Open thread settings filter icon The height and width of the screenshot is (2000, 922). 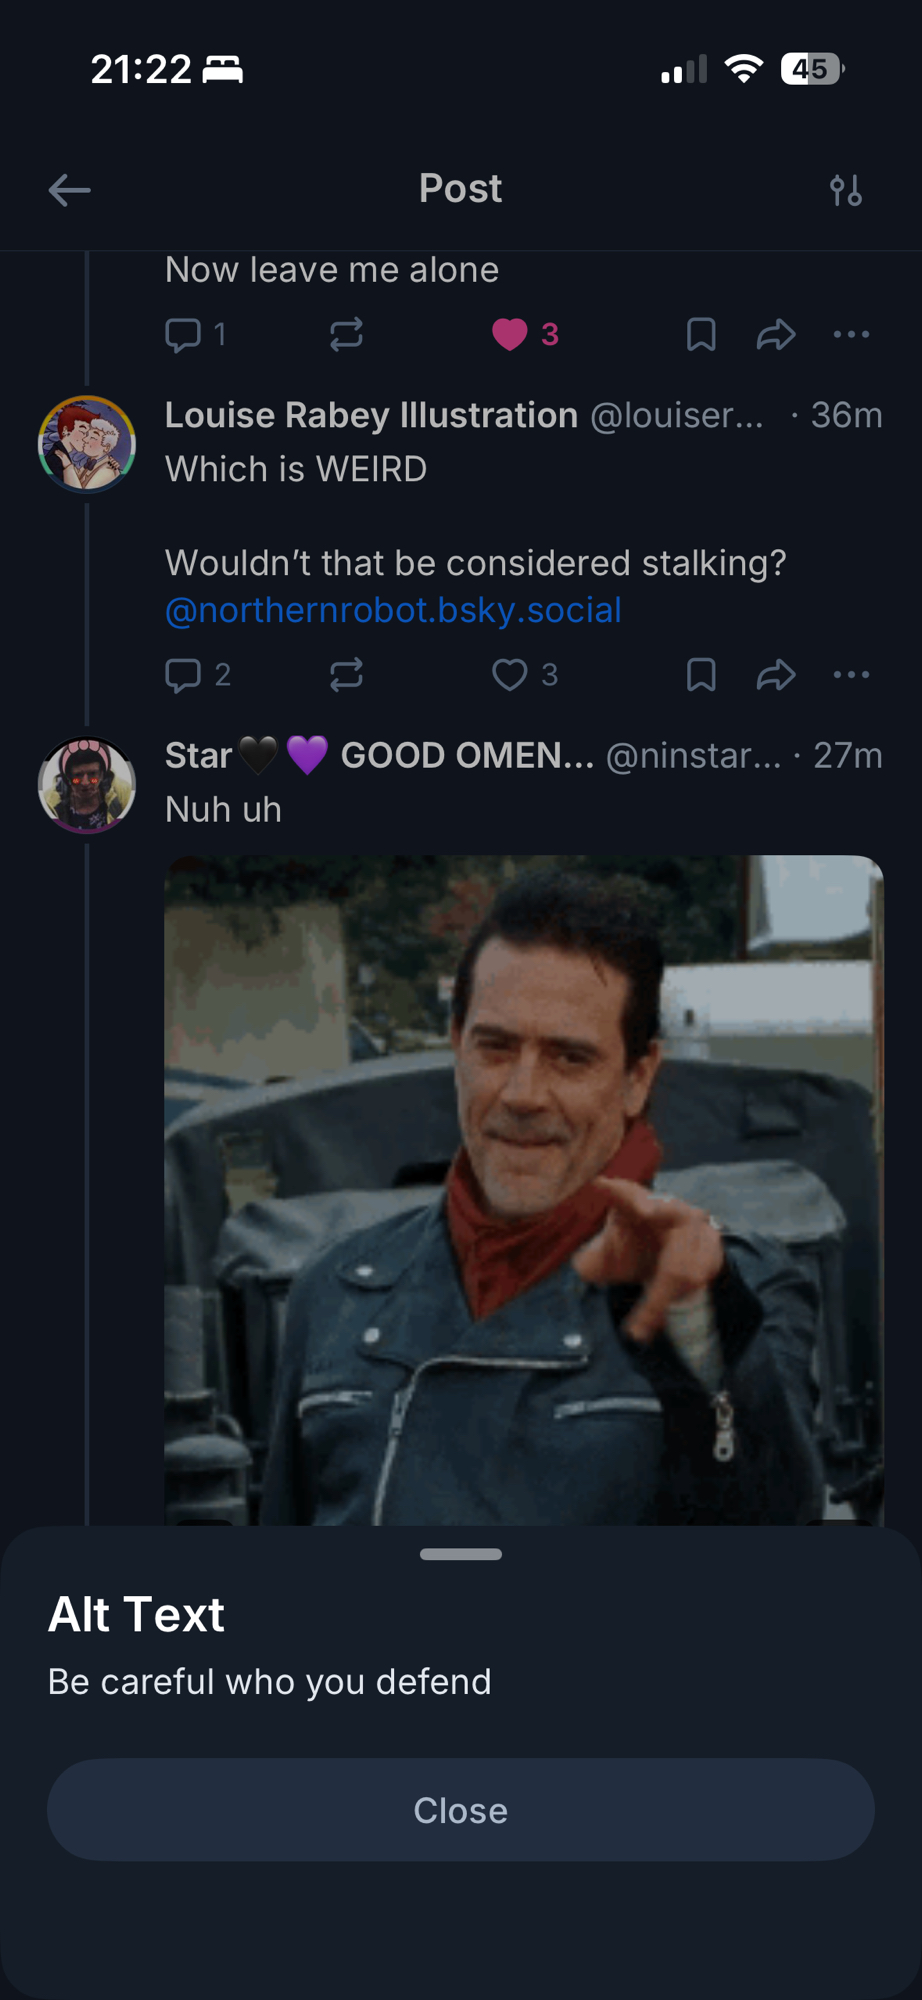tap(846, 190)
